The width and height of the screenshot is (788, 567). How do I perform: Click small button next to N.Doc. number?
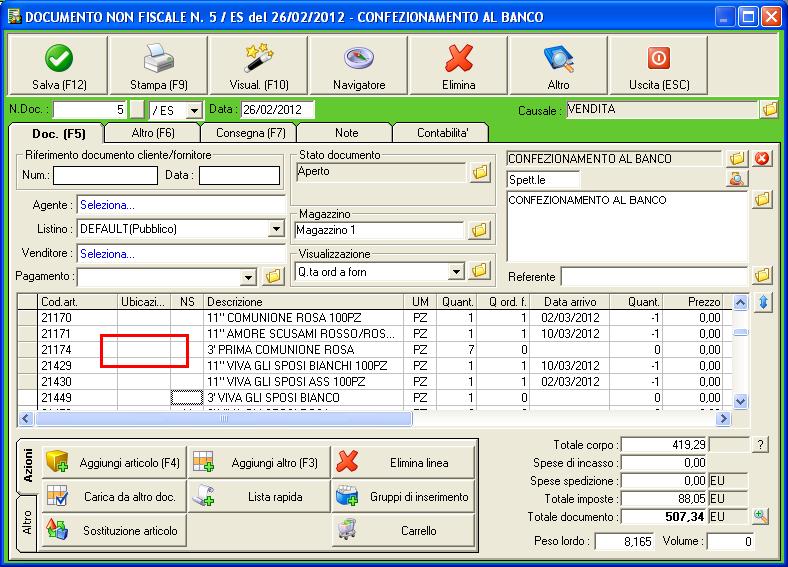tap(137, 110)
